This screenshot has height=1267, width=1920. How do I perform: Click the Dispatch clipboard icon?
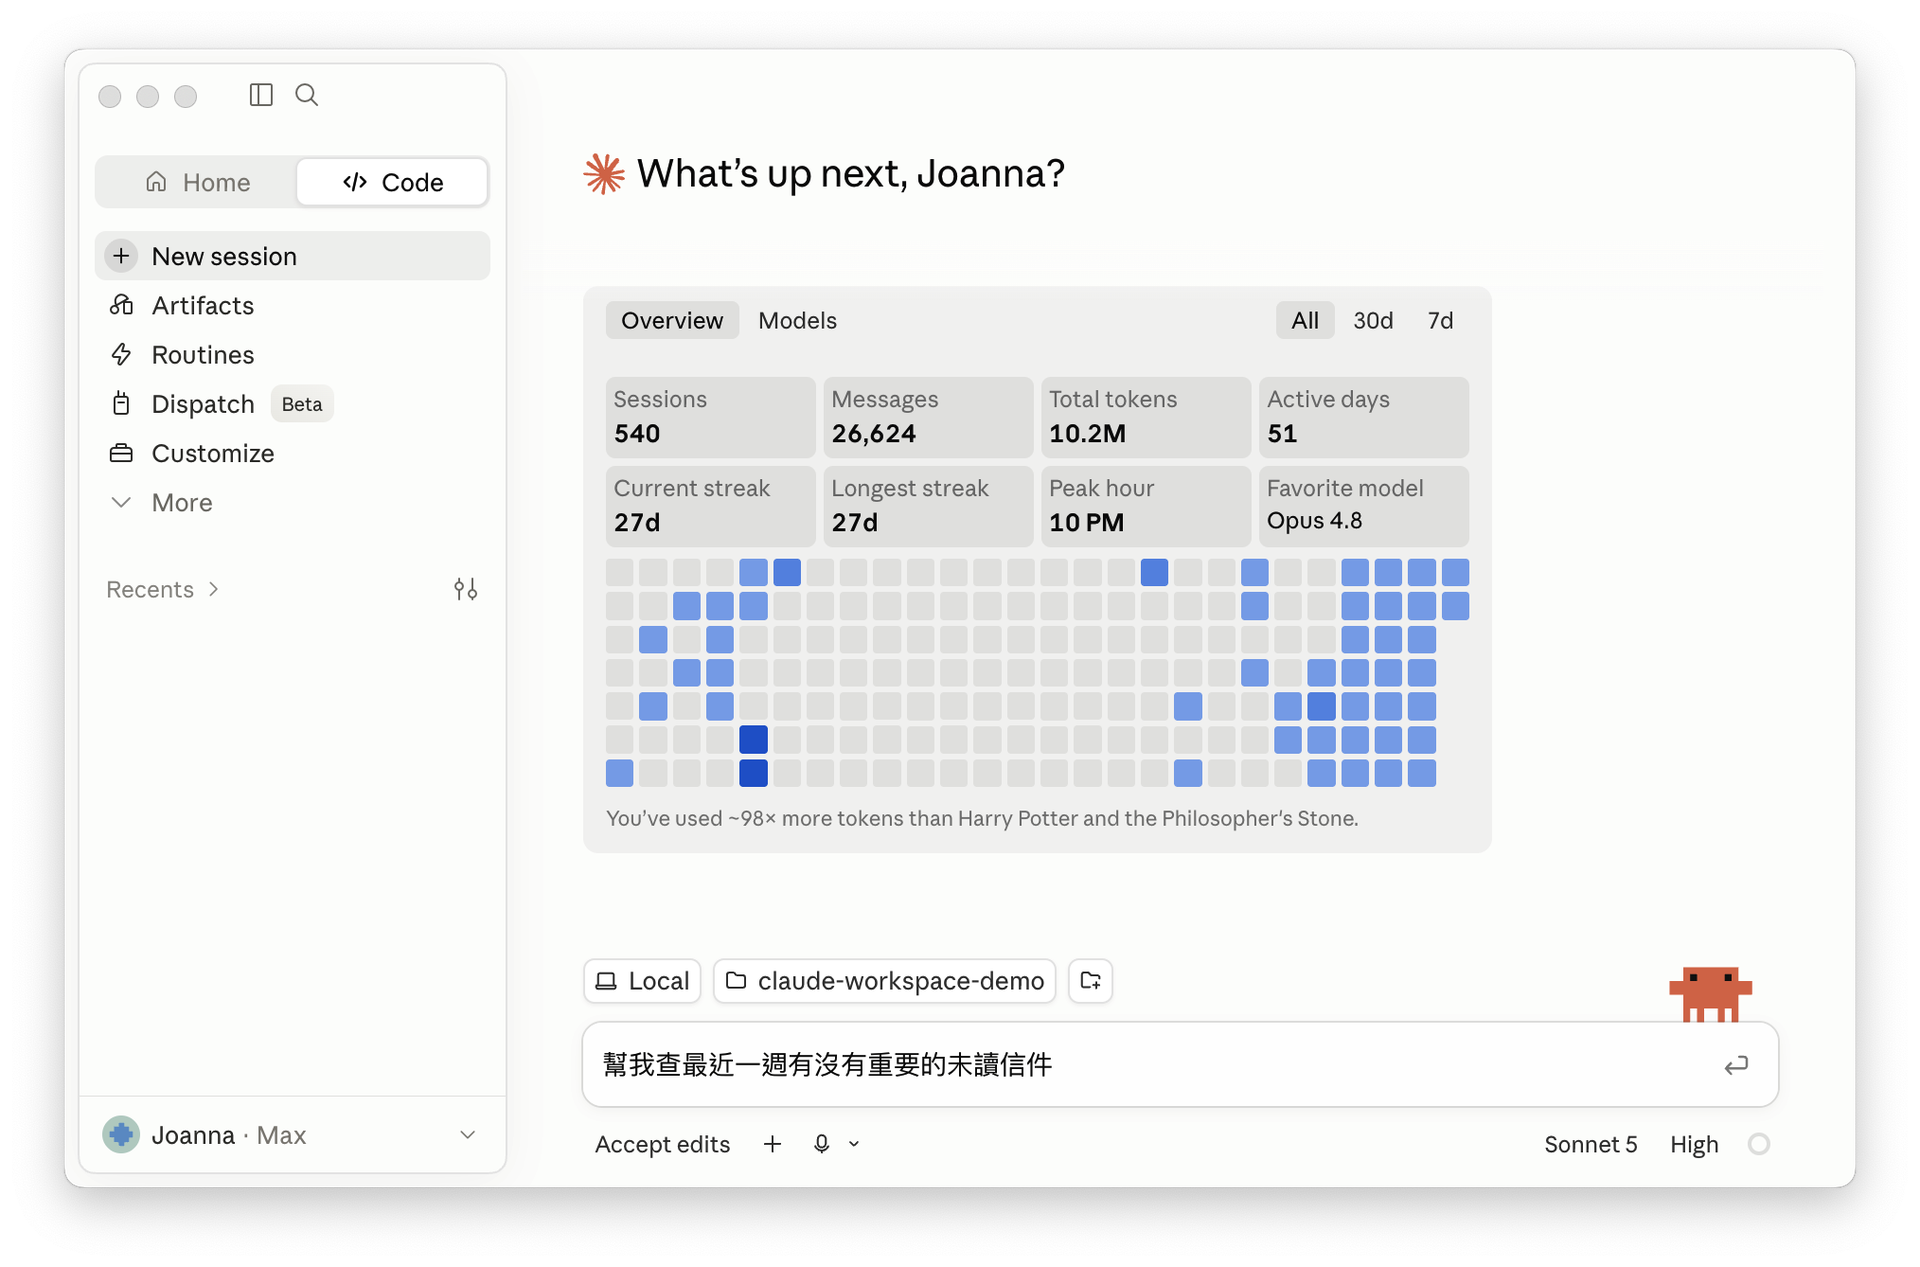121,404
